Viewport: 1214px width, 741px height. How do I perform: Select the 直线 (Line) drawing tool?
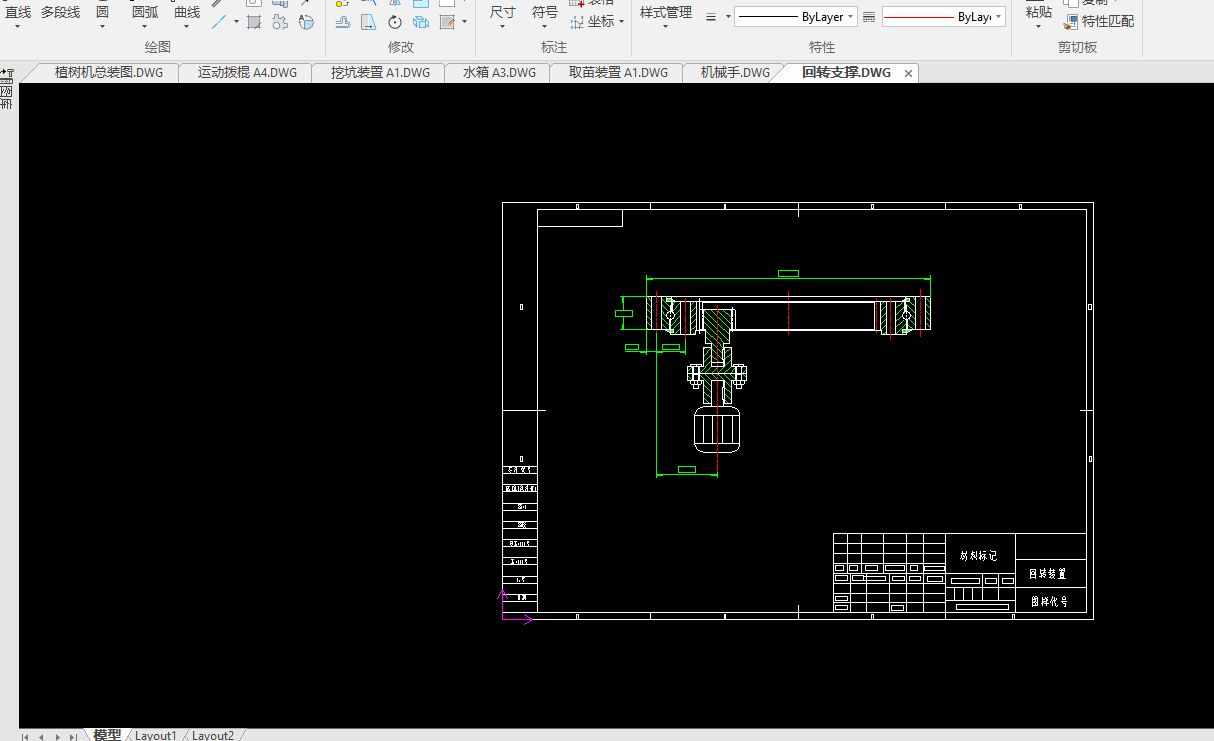point(18,12)
